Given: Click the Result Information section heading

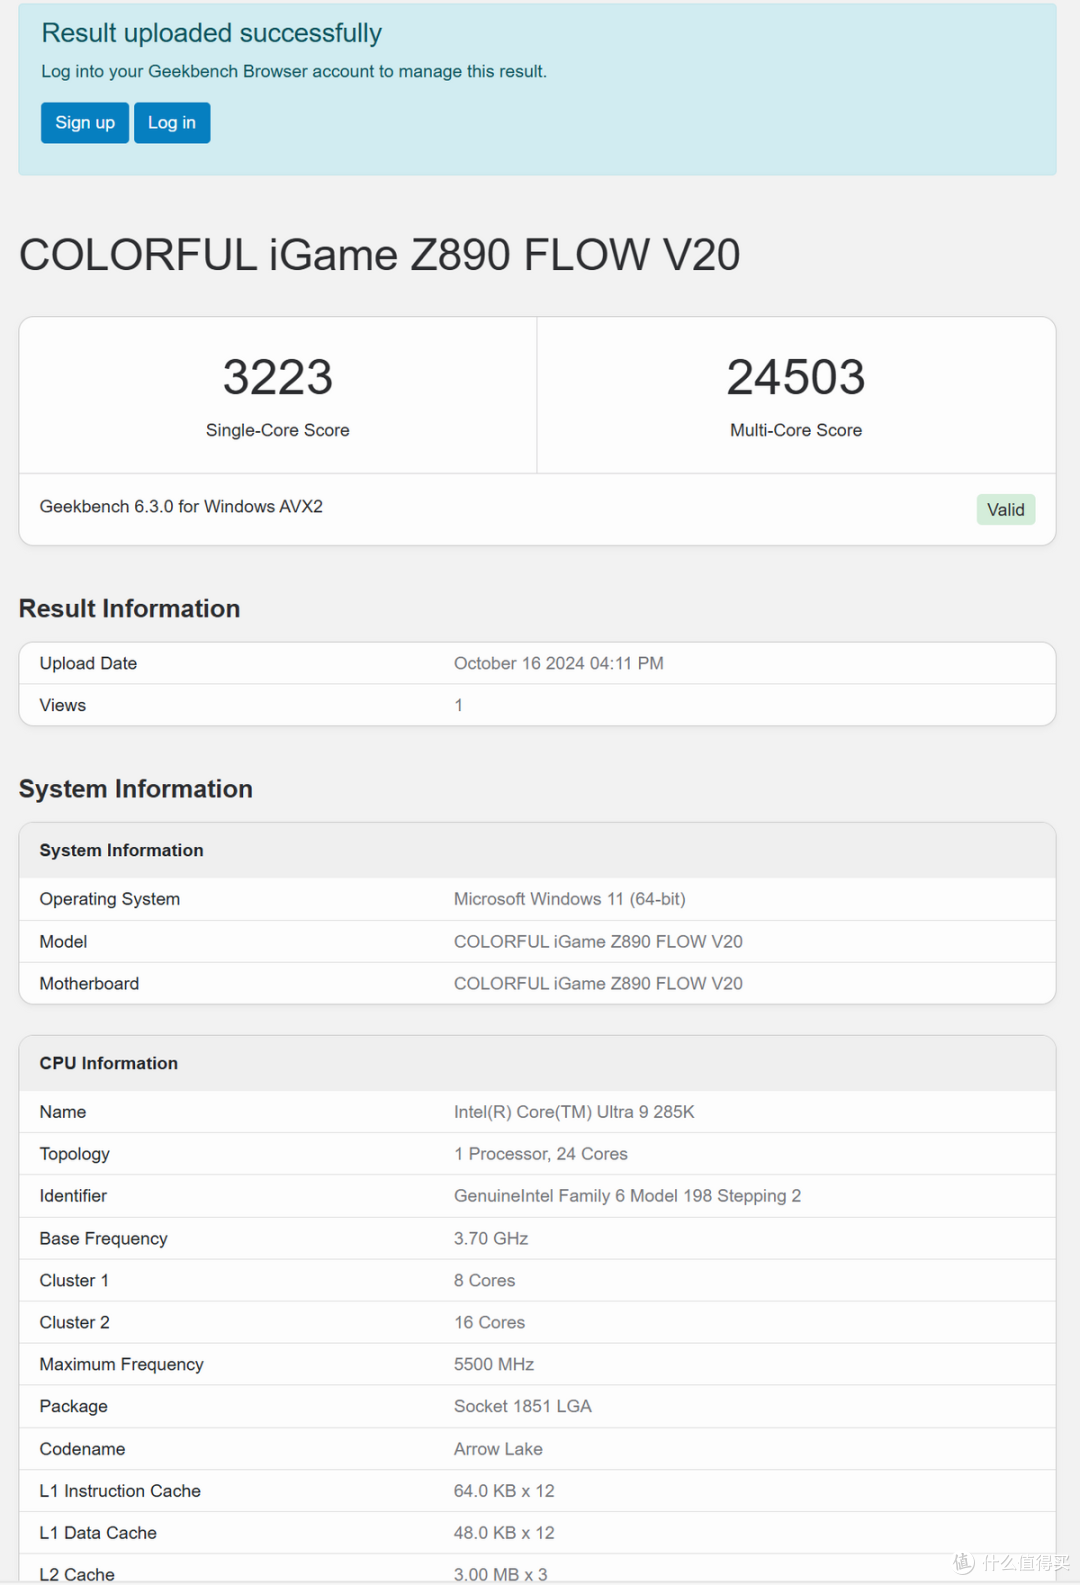Looking at the screenshot, I should [x=130, y=609].
